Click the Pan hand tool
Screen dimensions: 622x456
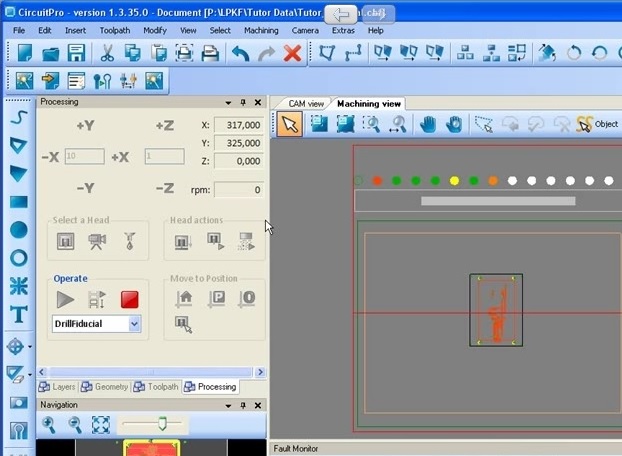pos(428,124)
